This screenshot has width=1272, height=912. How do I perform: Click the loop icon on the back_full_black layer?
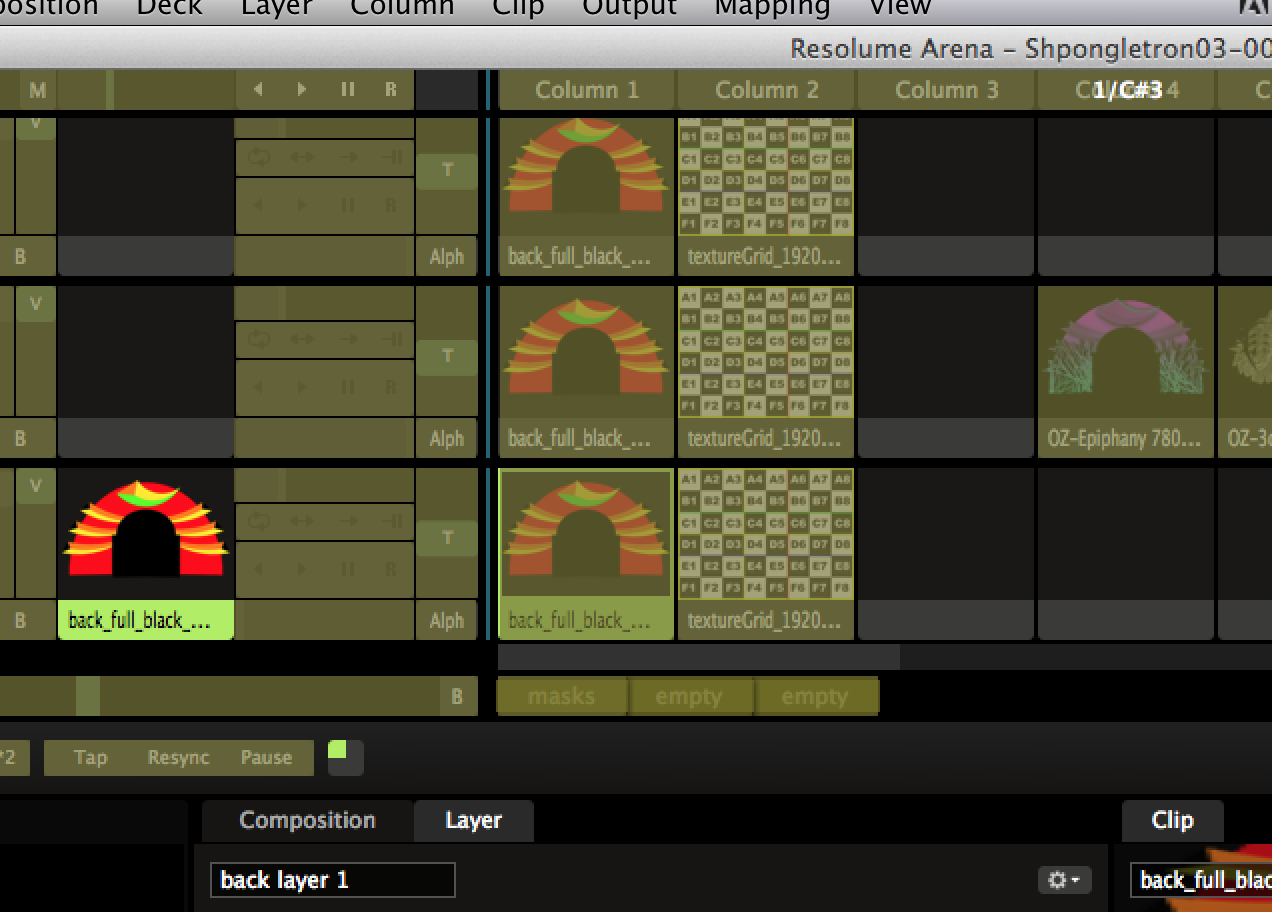[259, 521]
